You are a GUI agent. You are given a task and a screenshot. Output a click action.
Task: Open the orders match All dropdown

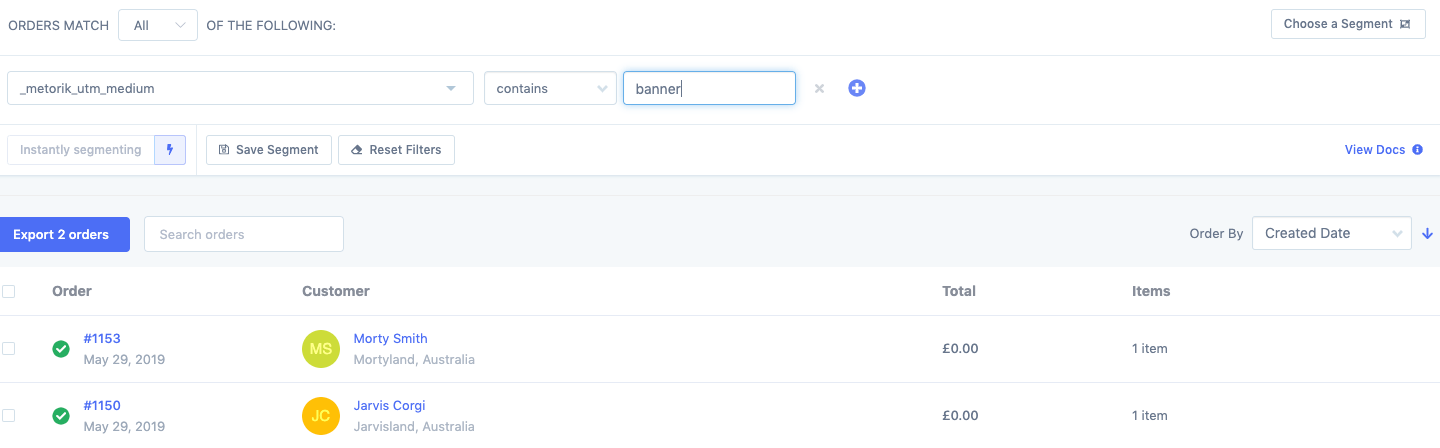point(157,26)
